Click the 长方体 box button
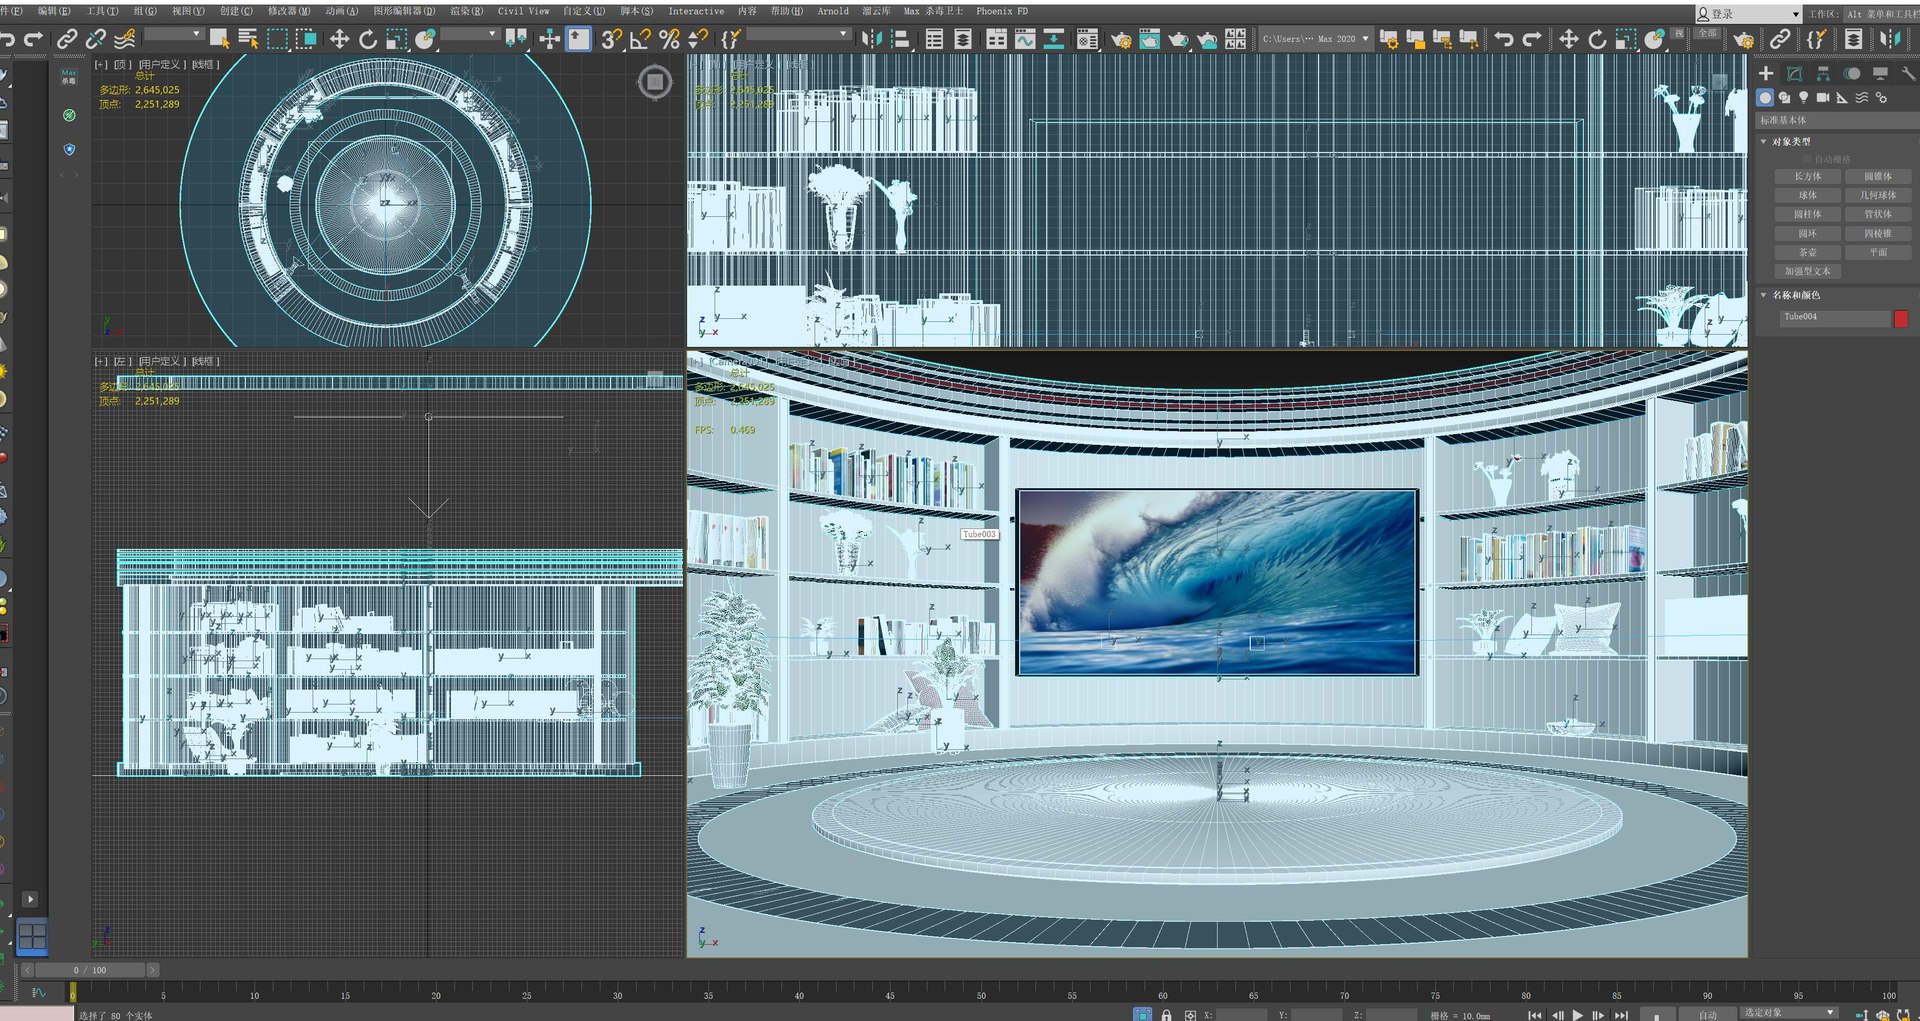This screenshot has height=1021, width=1920. coord(1808,176)
